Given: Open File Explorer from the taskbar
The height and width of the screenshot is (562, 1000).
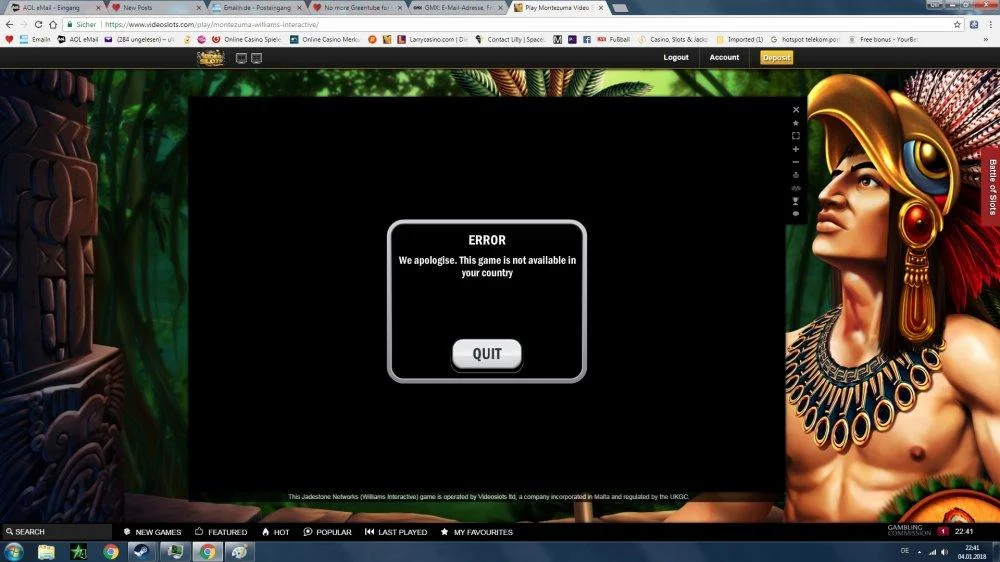Looking at the screenshot, I should click(46, 552).
